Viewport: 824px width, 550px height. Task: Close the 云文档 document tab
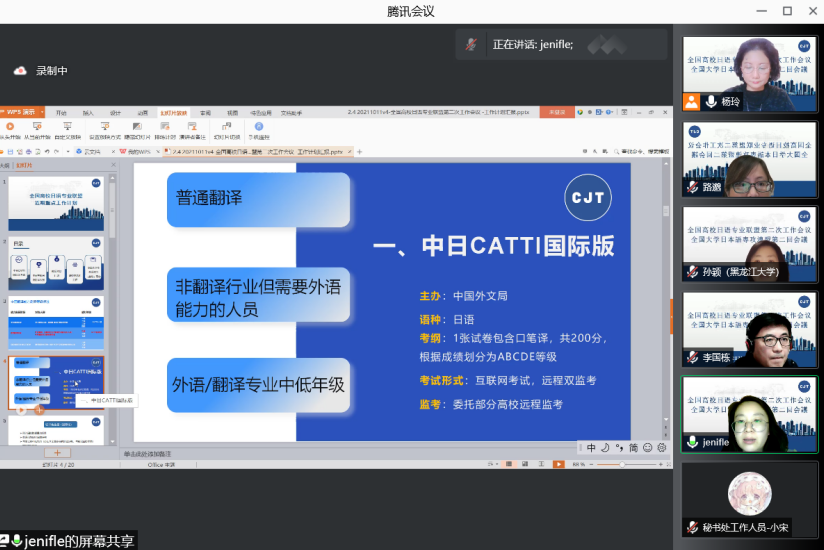point(113,152)
